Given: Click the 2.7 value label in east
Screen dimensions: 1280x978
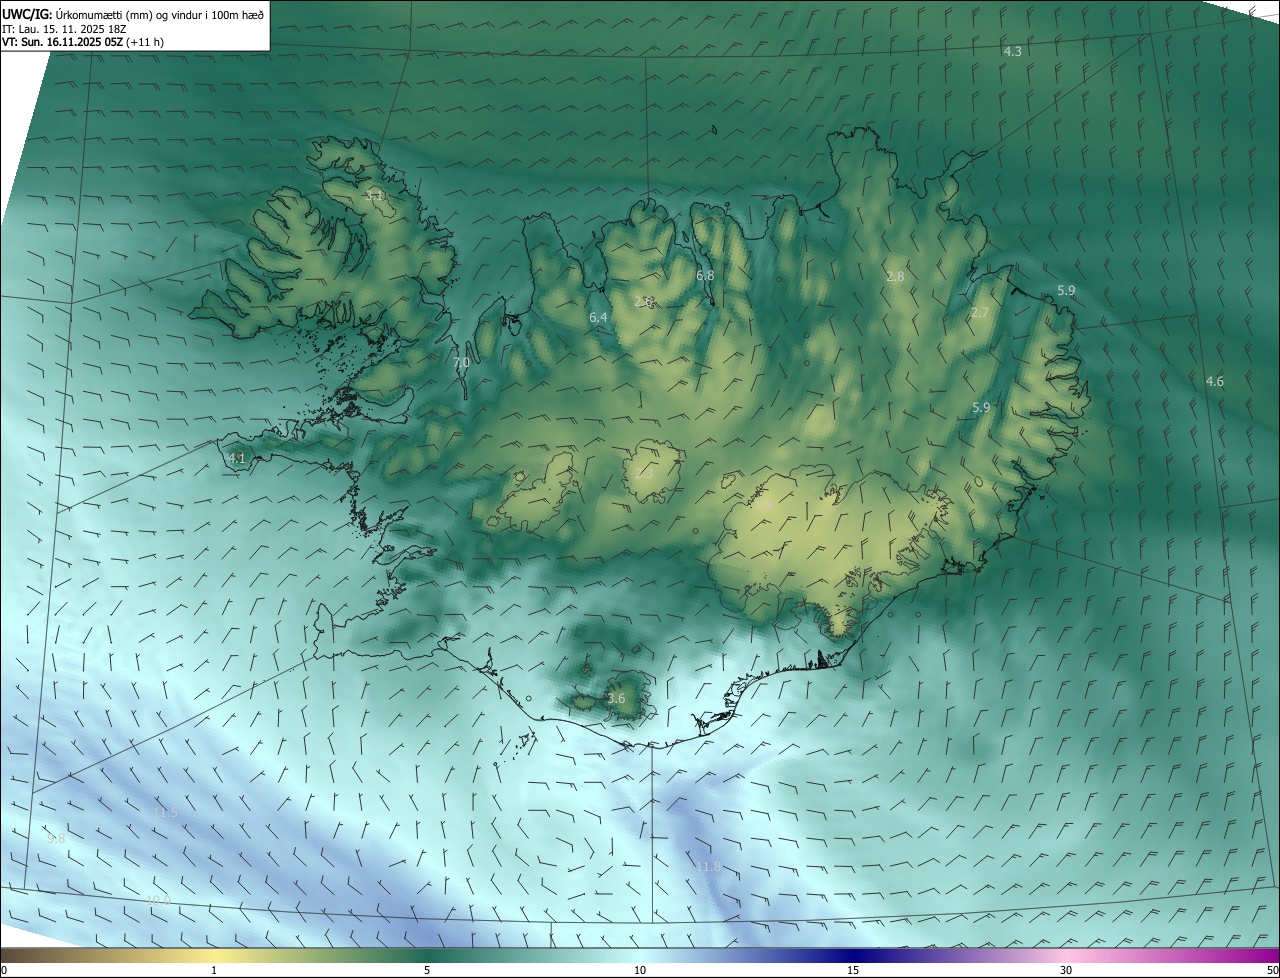Looking at the screenshot, I should (x=979, y=313).
